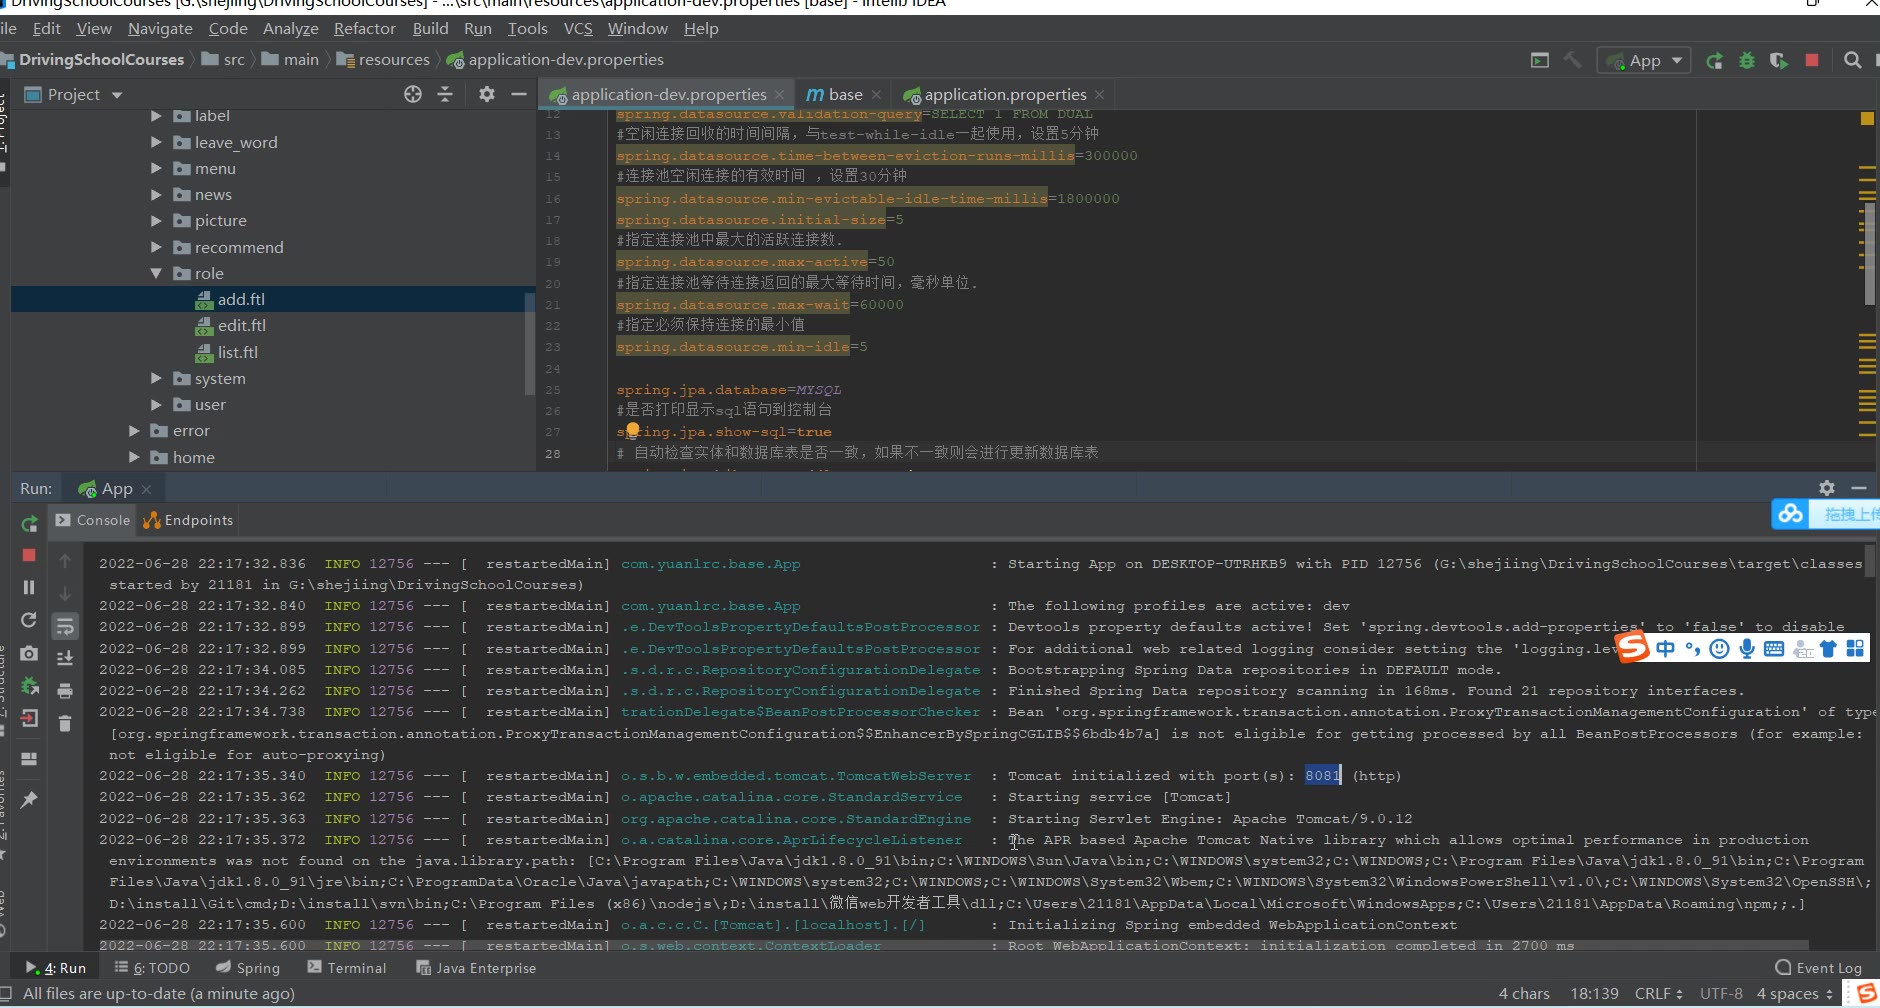Viewport: 1880px width, 1008px height.
Task: Open the Refactor menu
Action: [364, 29]
